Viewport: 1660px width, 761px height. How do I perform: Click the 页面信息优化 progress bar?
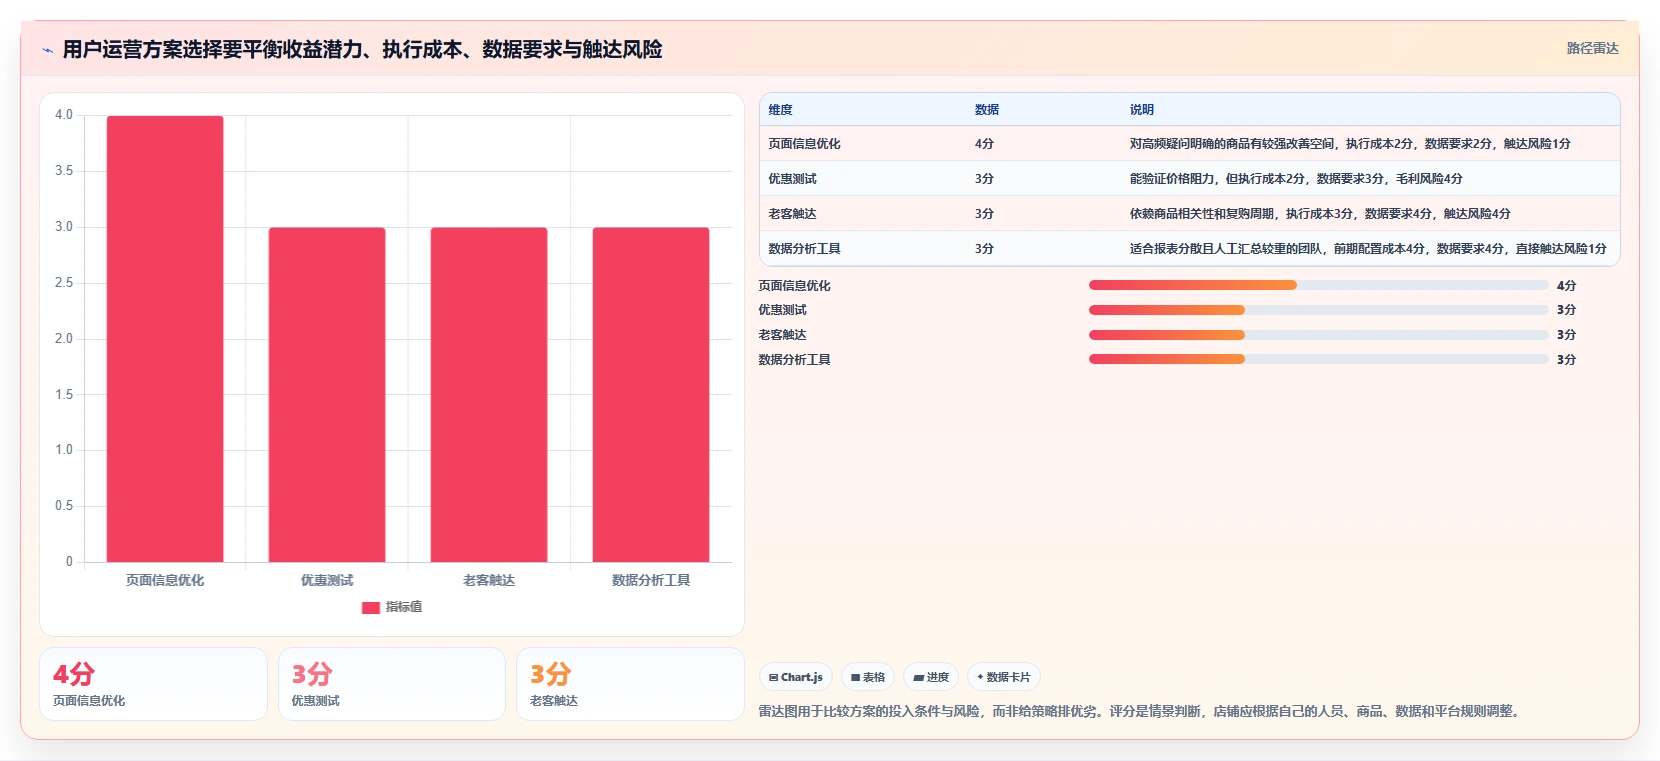(x=1318, y=285)
